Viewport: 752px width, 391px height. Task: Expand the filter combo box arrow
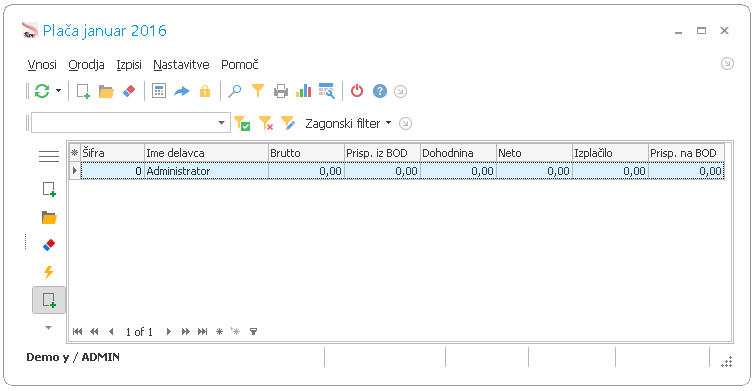pos(221,123)
